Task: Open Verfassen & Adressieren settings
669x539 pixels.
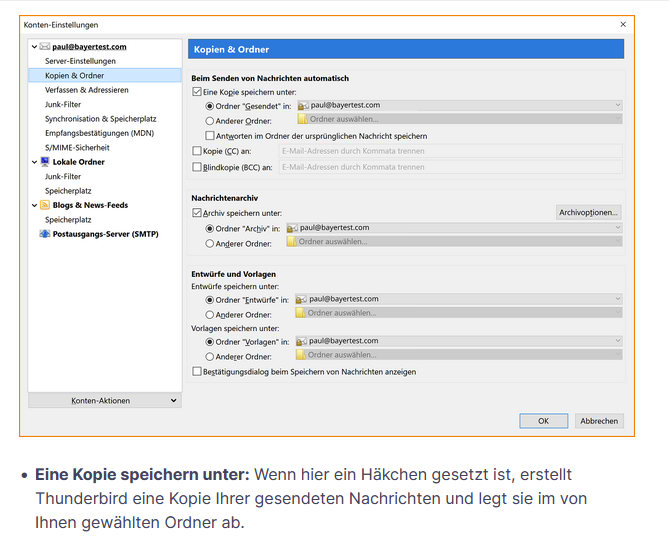Action: pos(87,90)
